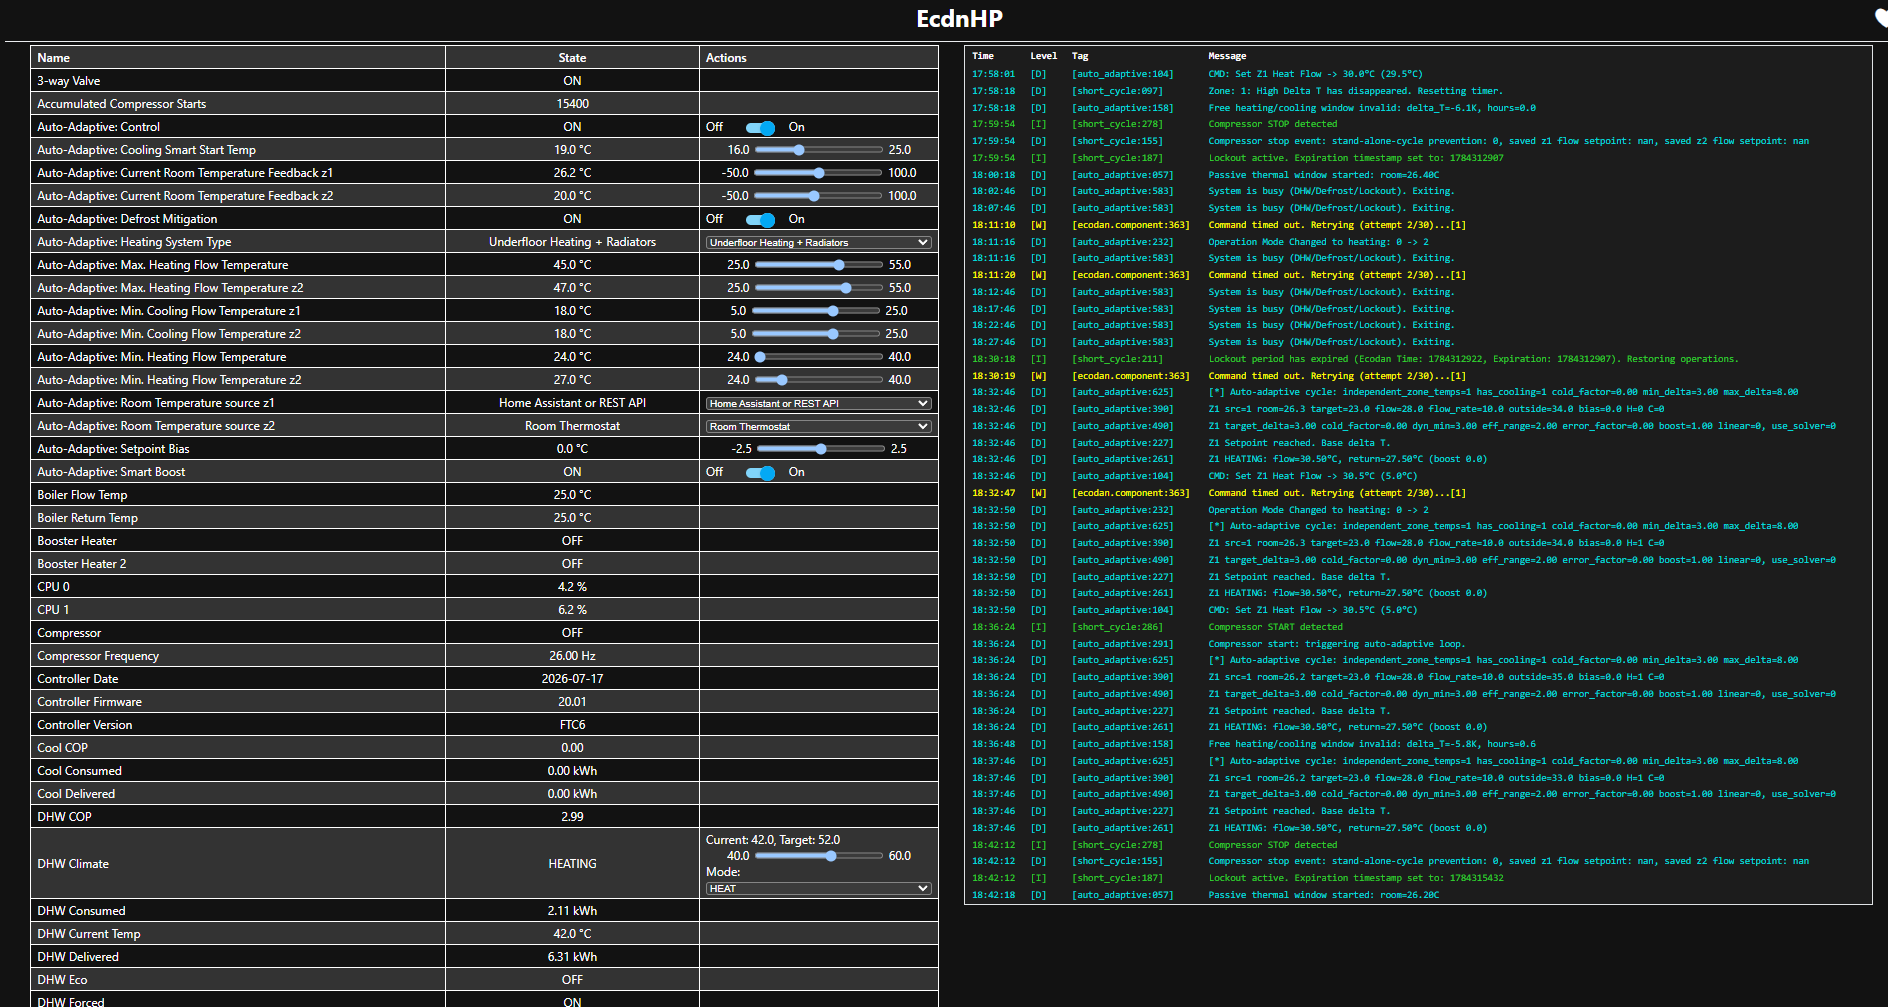This screenshot has width=1888, height=1007.
Task: Click the EcdnHP page title
Action: tap(959, 19)
